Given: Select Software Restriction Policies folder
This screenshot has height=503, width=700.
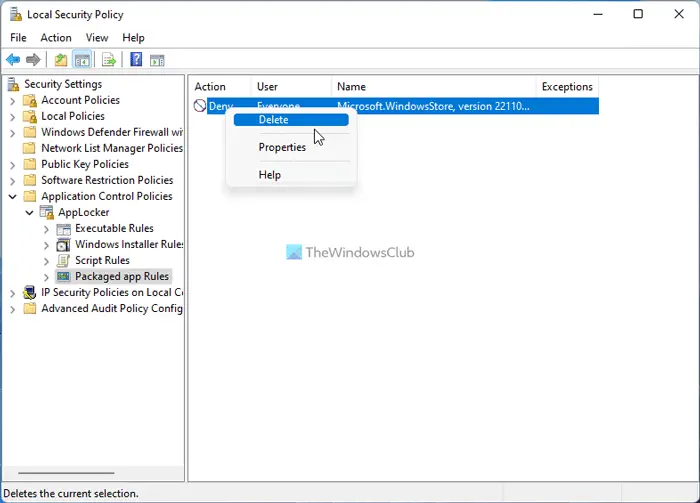Looking at the screenshot, I should click(x=107, y=180).
